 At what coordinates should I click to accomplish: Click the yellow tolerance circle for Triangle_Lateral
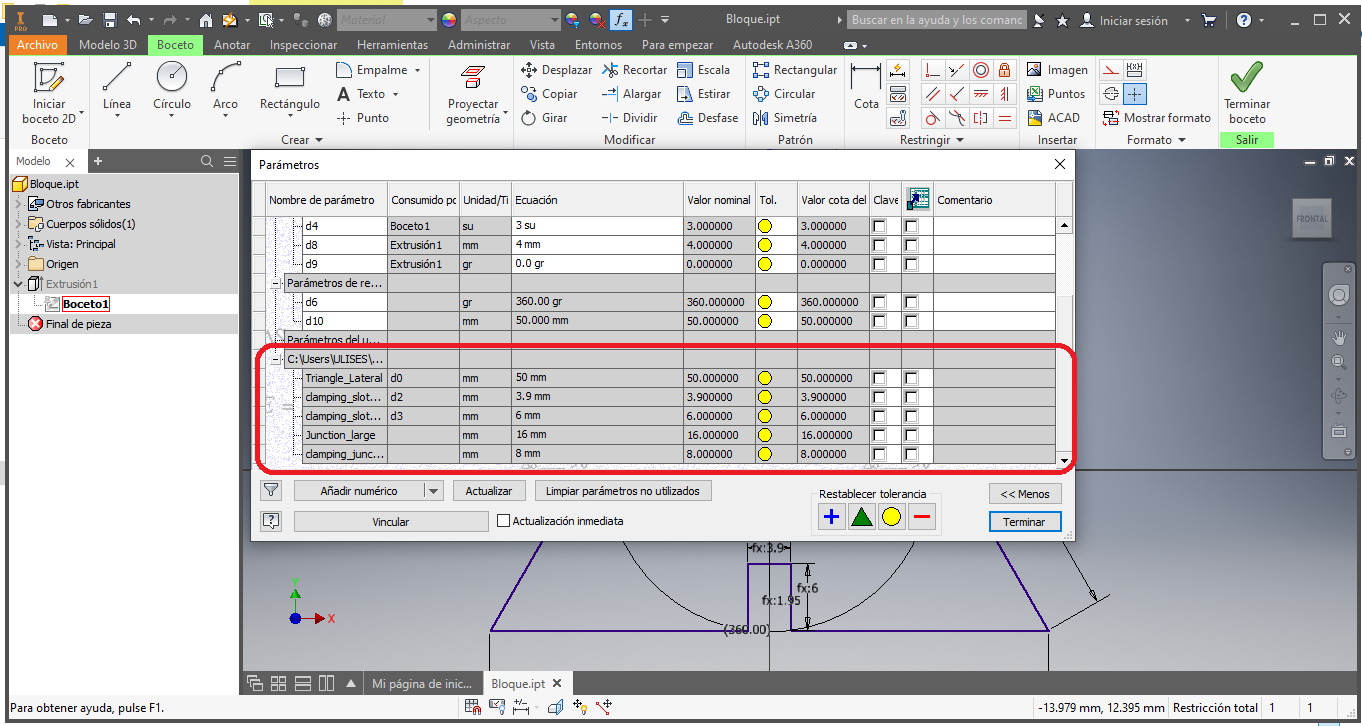click(x=765, y=379)
